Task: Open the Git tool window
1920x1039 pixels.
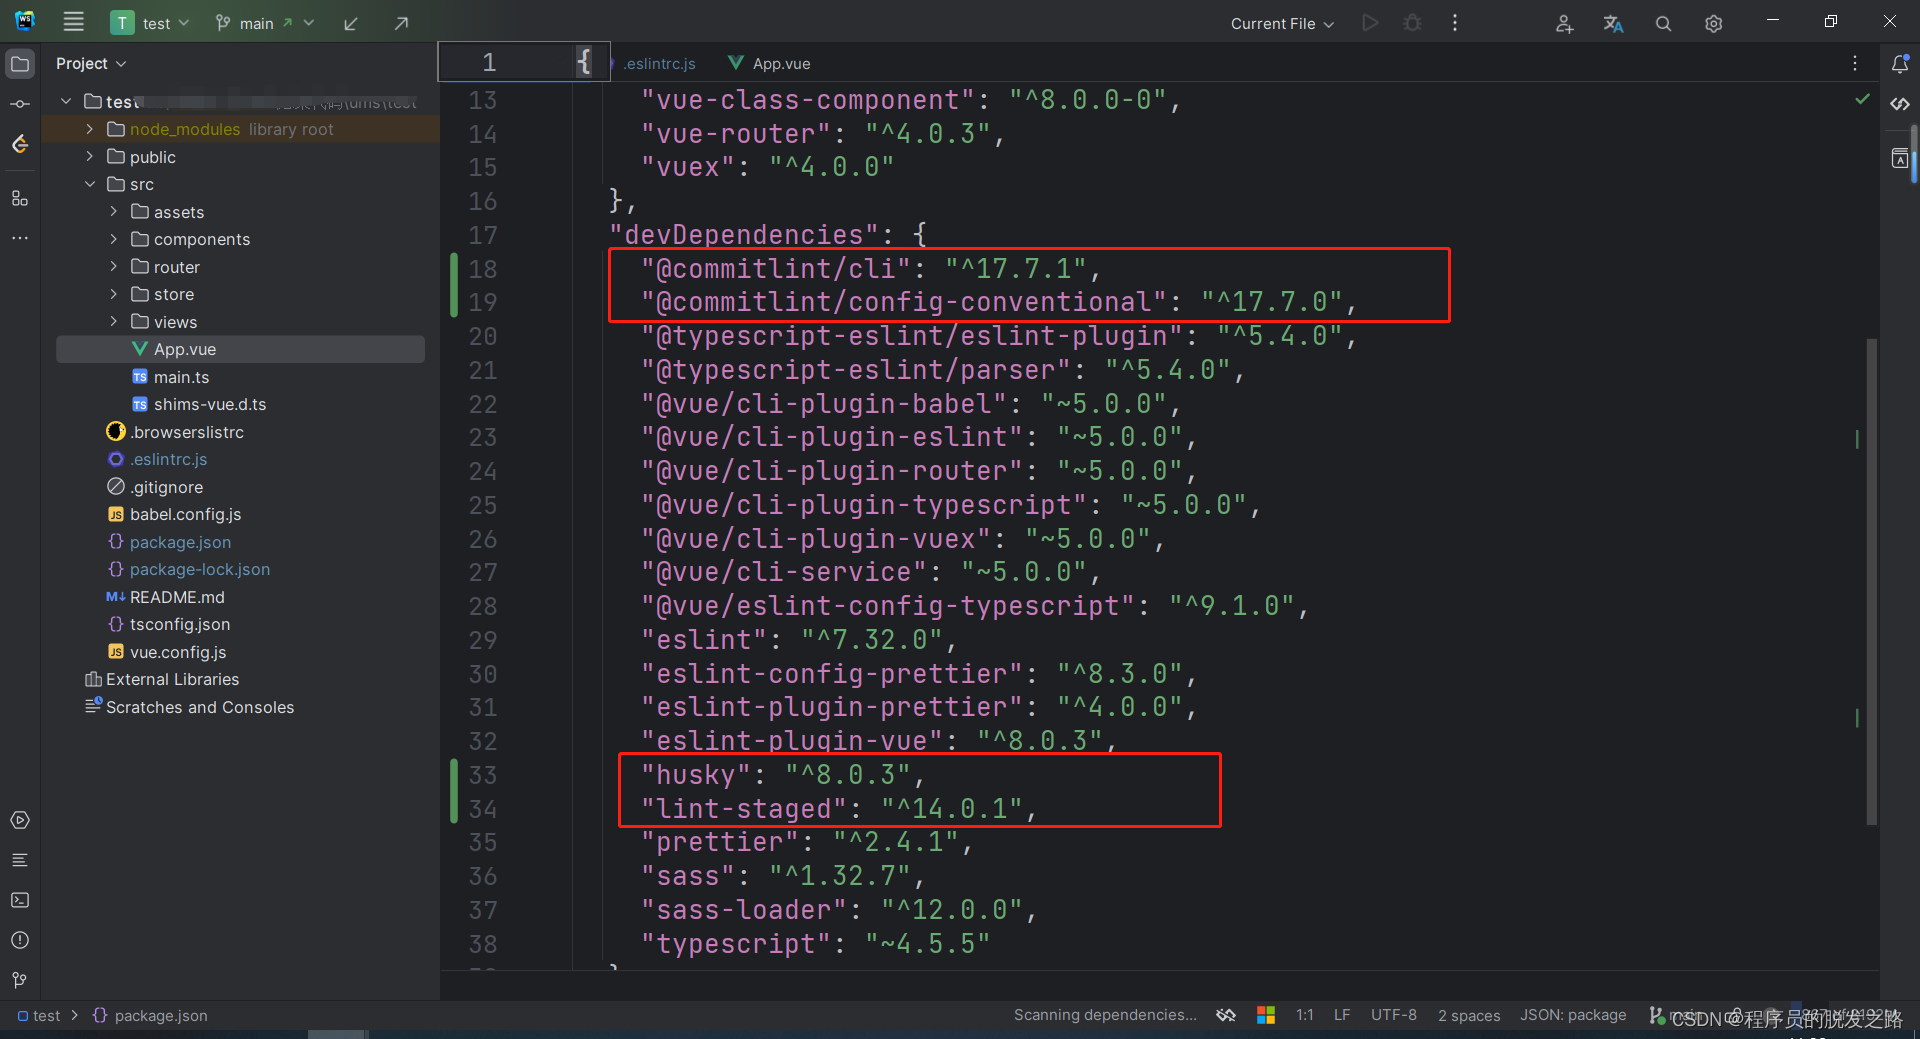Action: coord(20,980)
